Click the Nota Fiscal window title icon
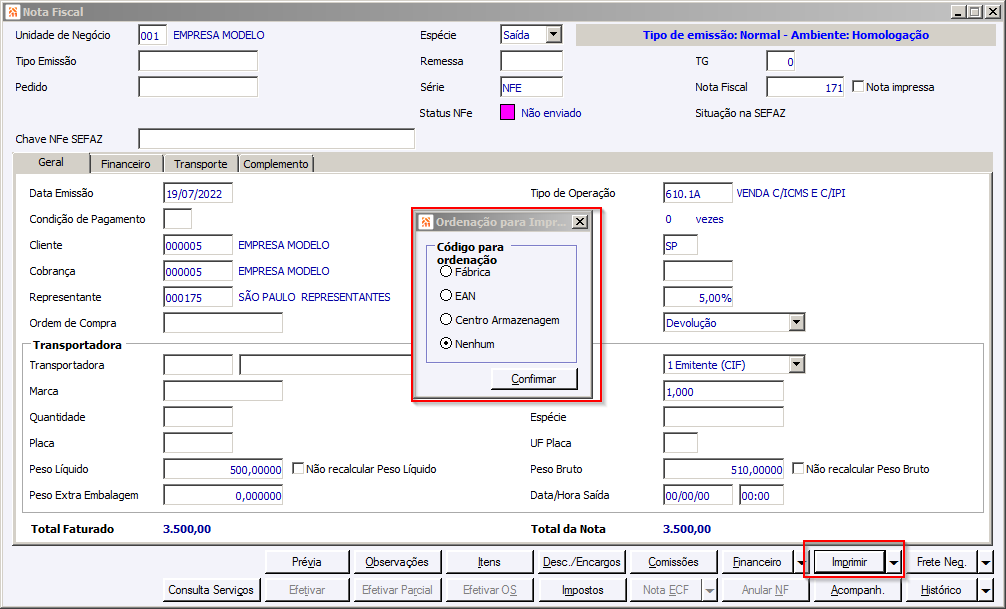Viewport: 1006px width, 609px height. pyautogui.click(x=12, y=12)
